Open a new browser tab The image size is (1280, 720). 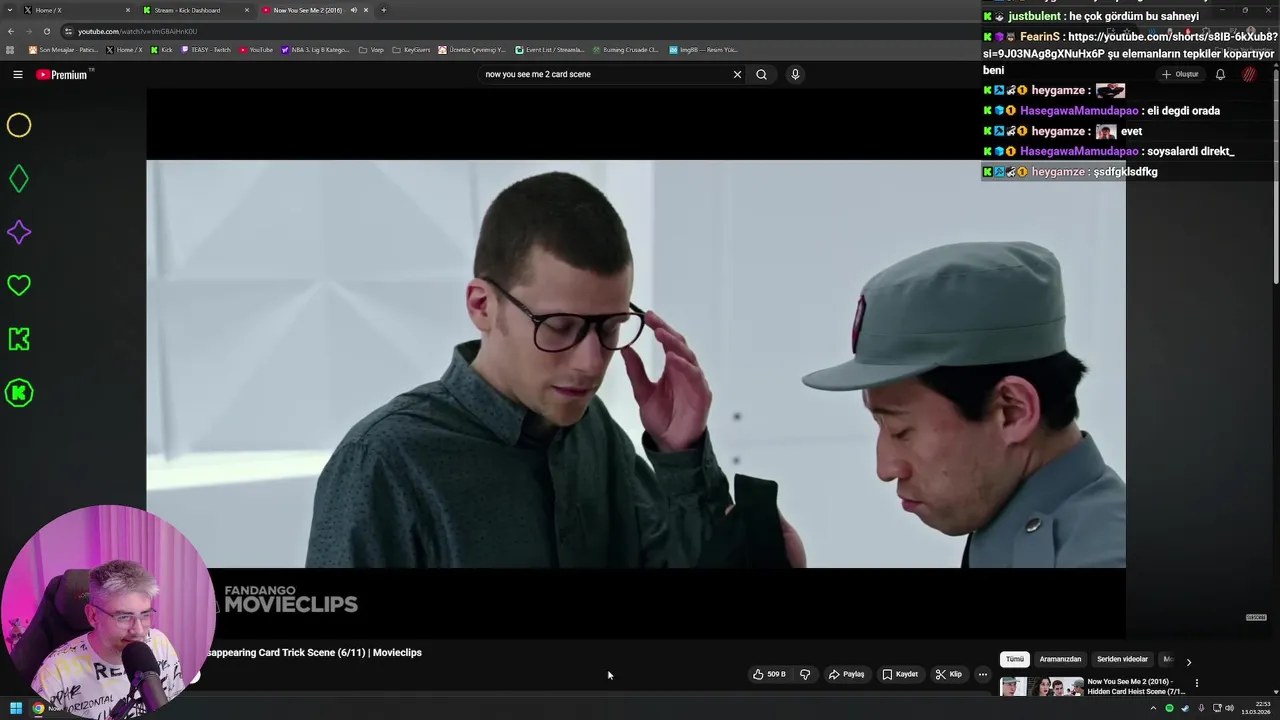click(384, 10)
